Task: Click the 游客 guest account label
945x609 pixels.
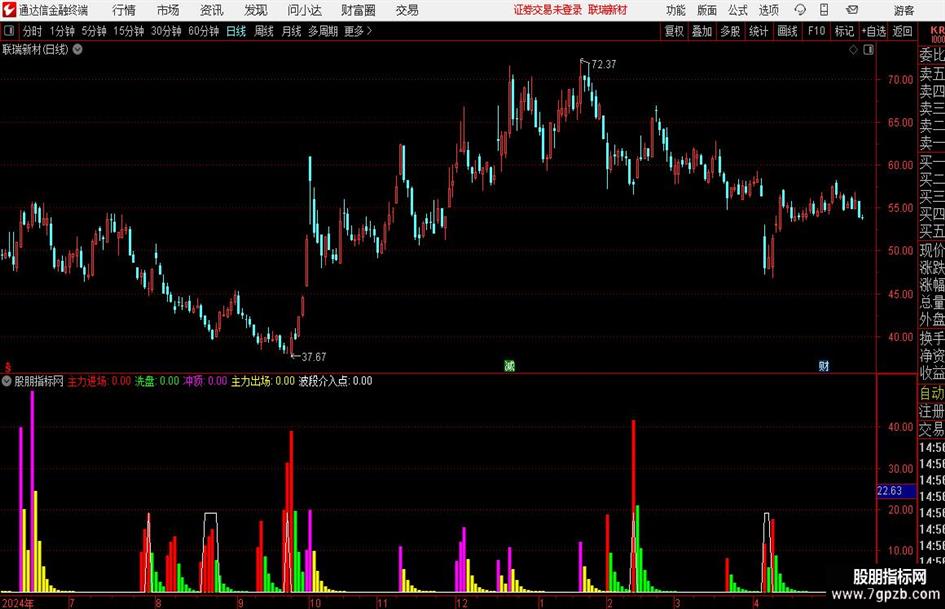Action: tap(903, 10)
